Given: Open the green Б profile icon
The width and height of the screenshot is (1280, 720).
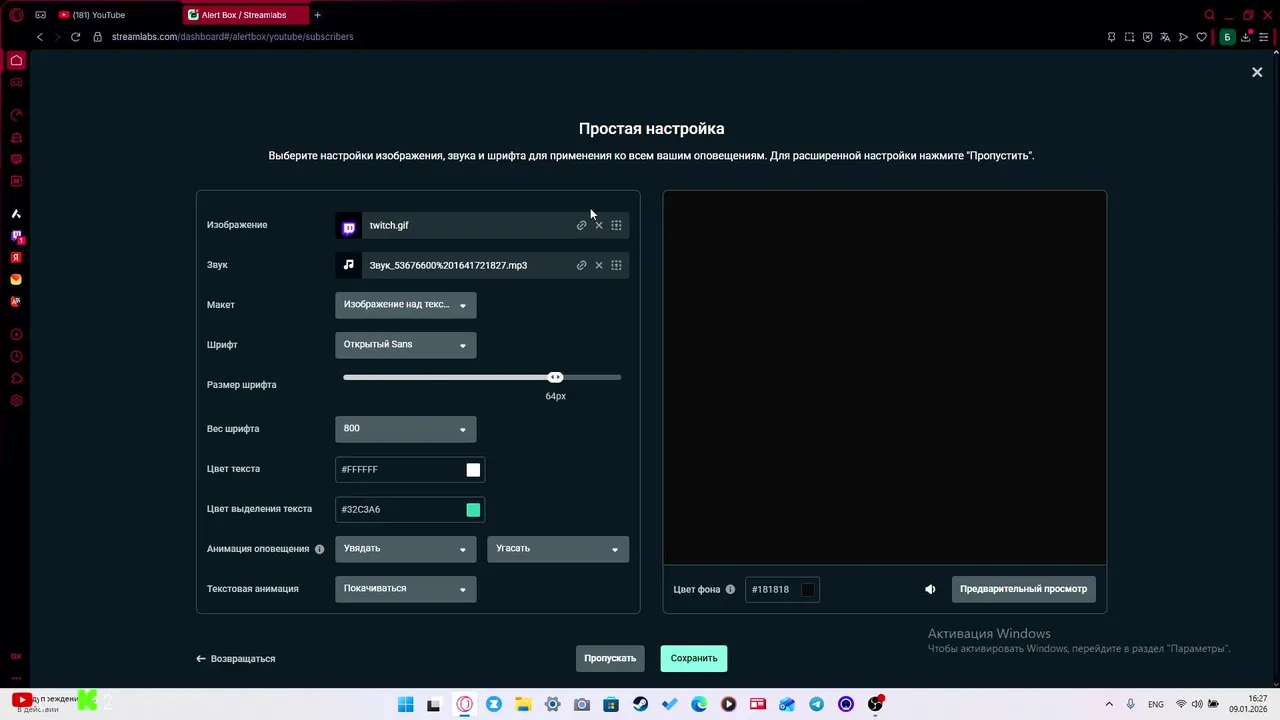Looking at the screenshot, I should pos(1227,37).
